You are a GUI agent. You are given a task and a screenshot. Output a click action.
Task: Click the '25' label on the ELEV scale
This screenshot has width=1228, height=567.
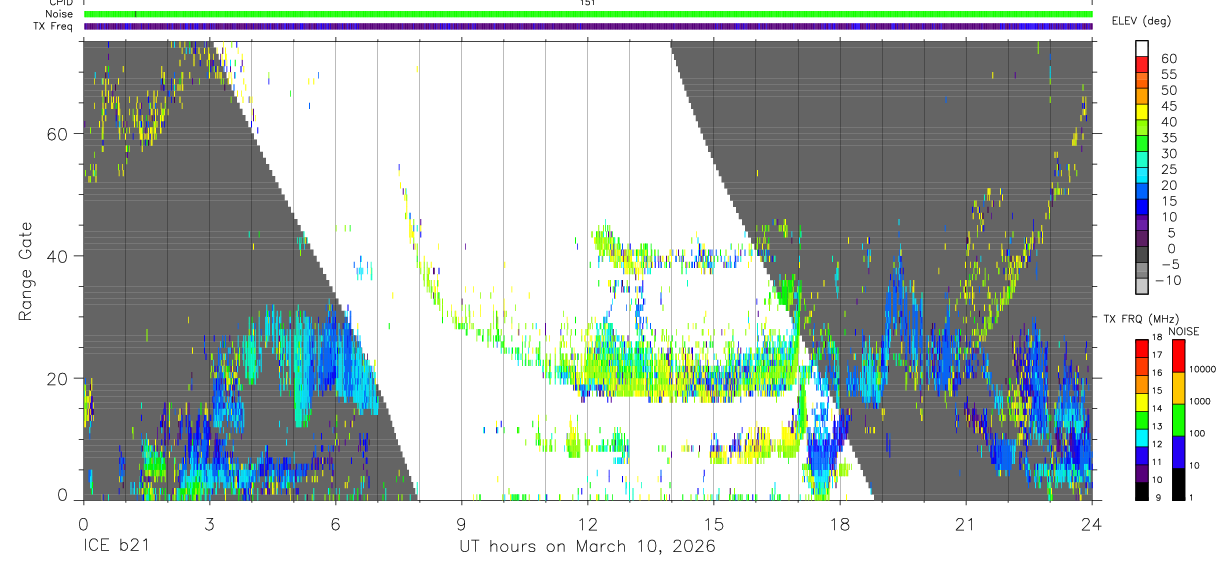[x=1168, y=169]
